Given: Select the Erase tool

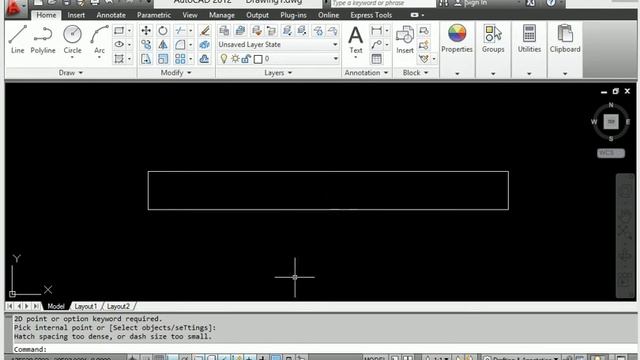Looking at the screenshot, I should (204, 31).
